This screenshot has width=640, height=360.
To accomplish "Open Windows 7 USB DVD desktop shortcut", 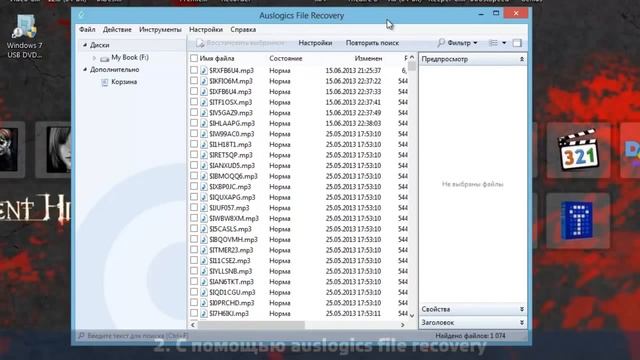I will pos(24,37).
